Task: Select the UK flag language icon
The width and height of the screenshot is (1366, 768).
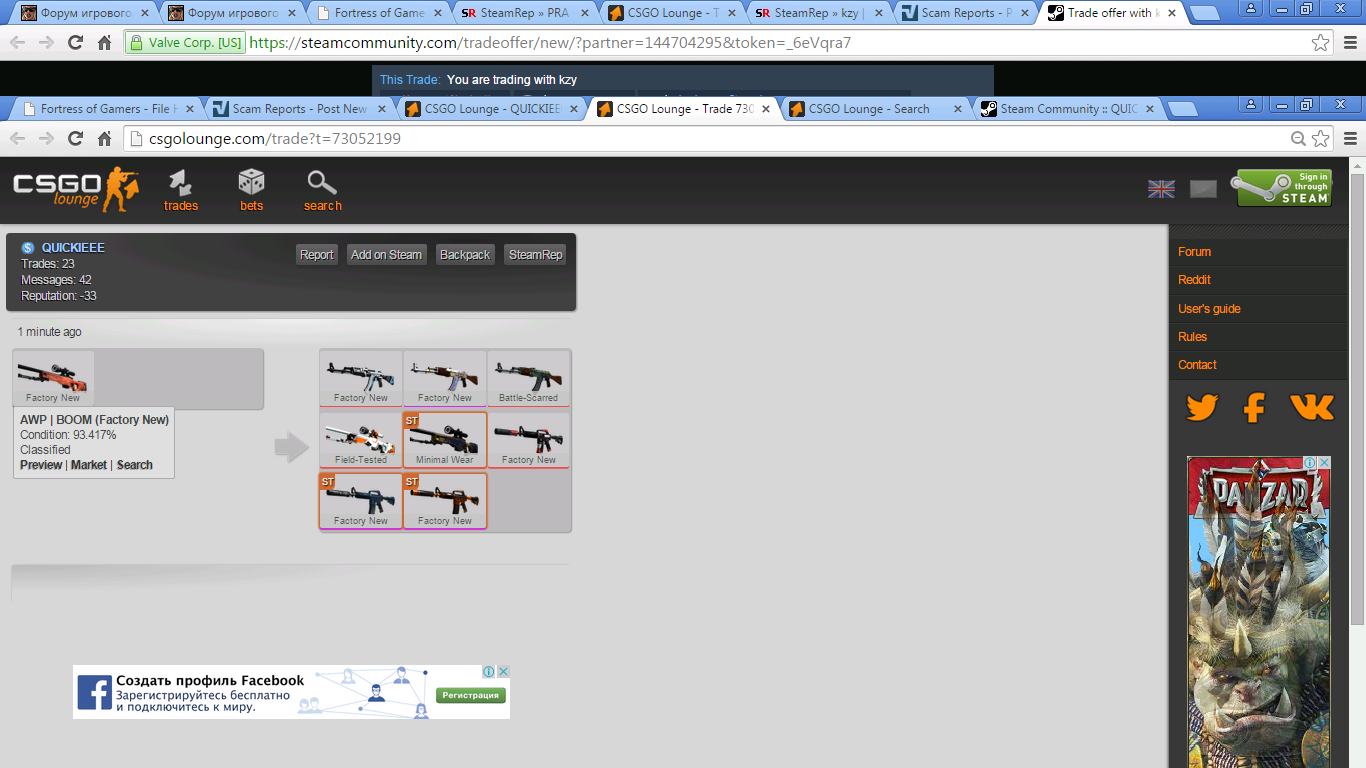Action: click(x=1161, y=189)
